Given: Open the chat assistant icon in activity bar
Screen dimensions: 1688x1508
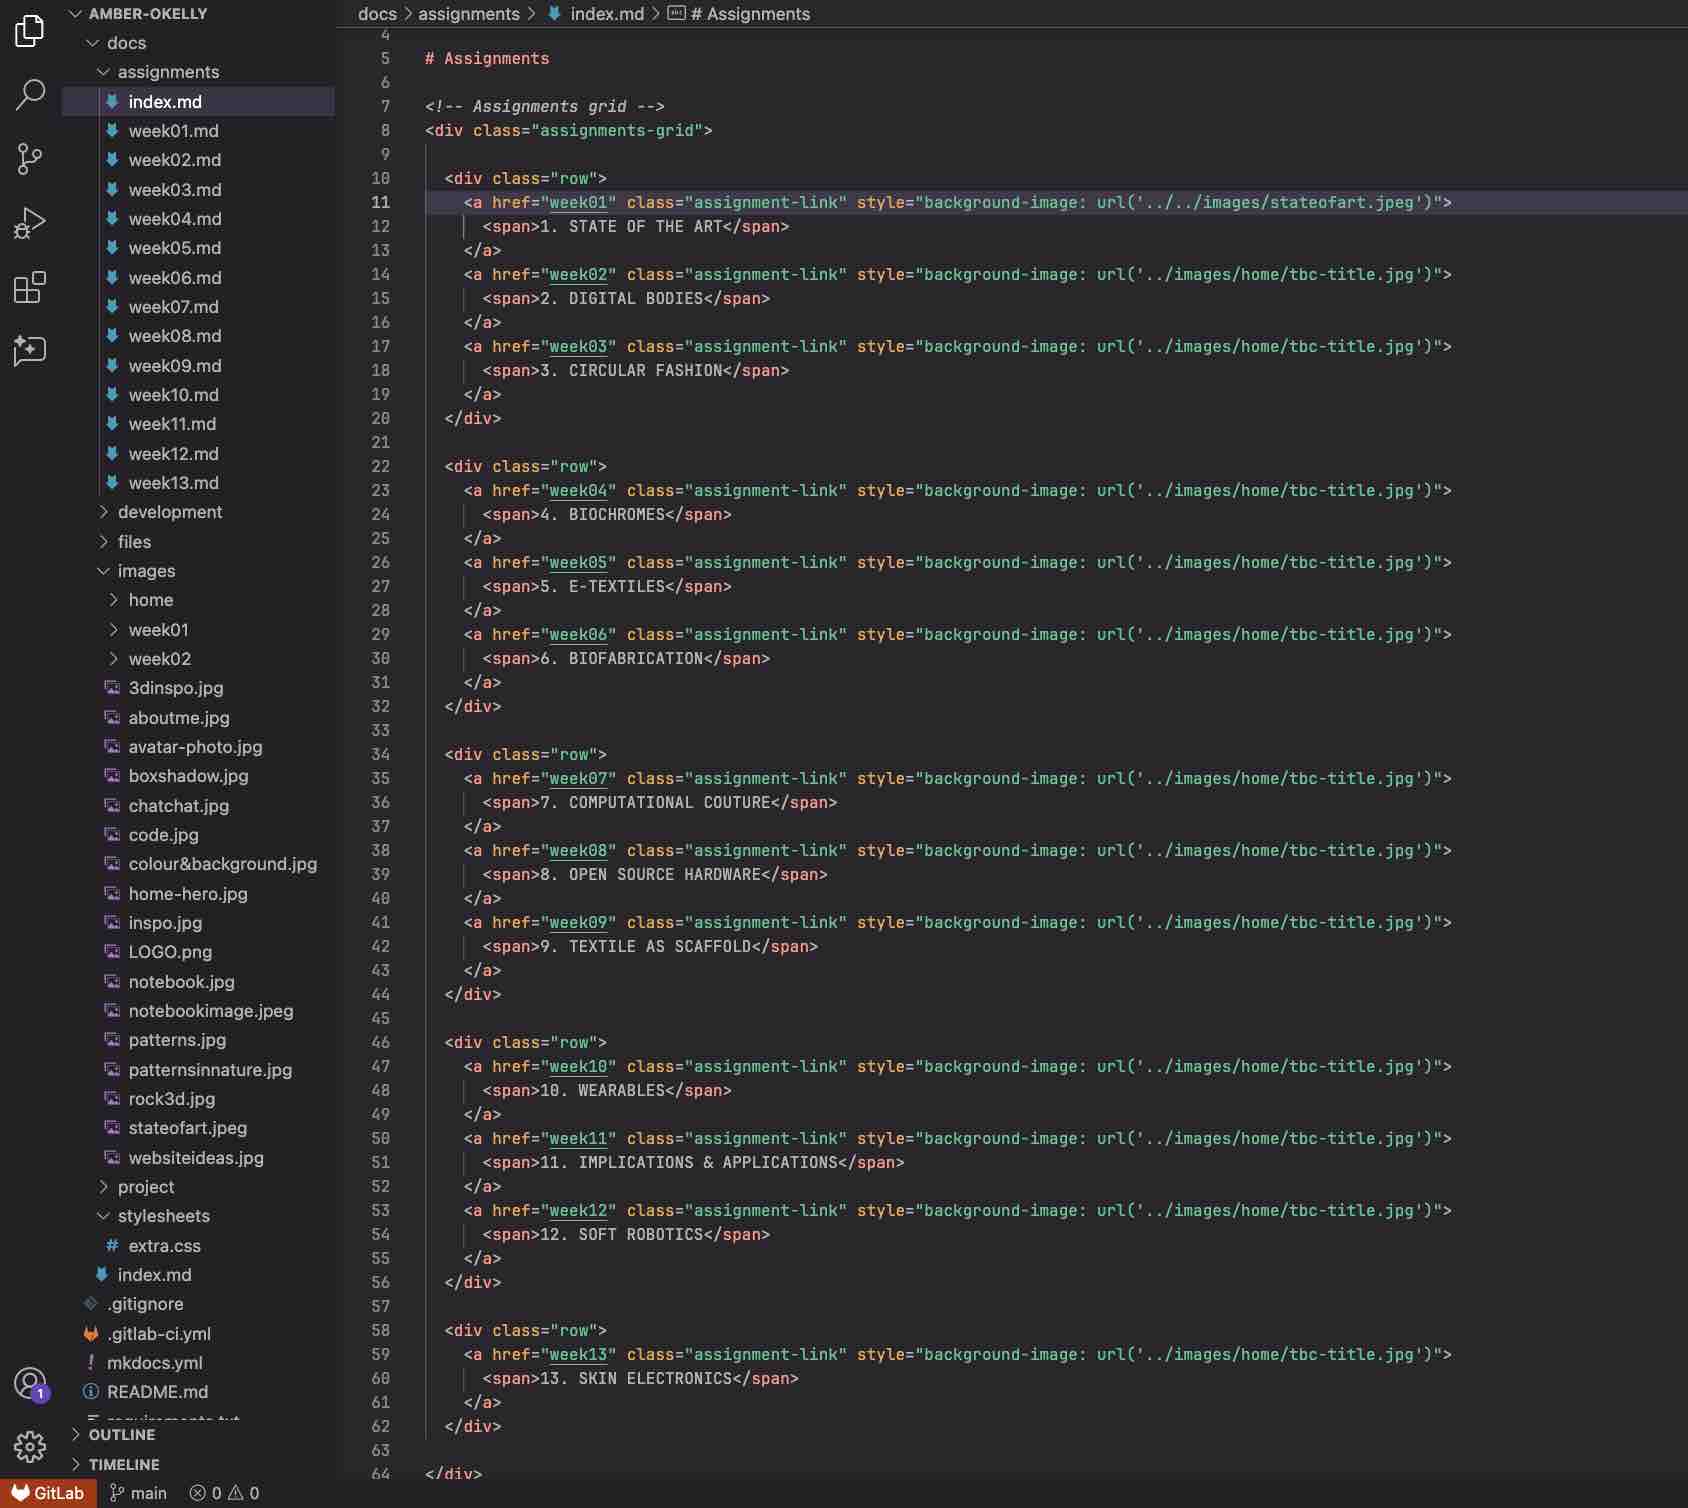Looking at the screenshot, I should pyautogui.click(x=30, y=351).
